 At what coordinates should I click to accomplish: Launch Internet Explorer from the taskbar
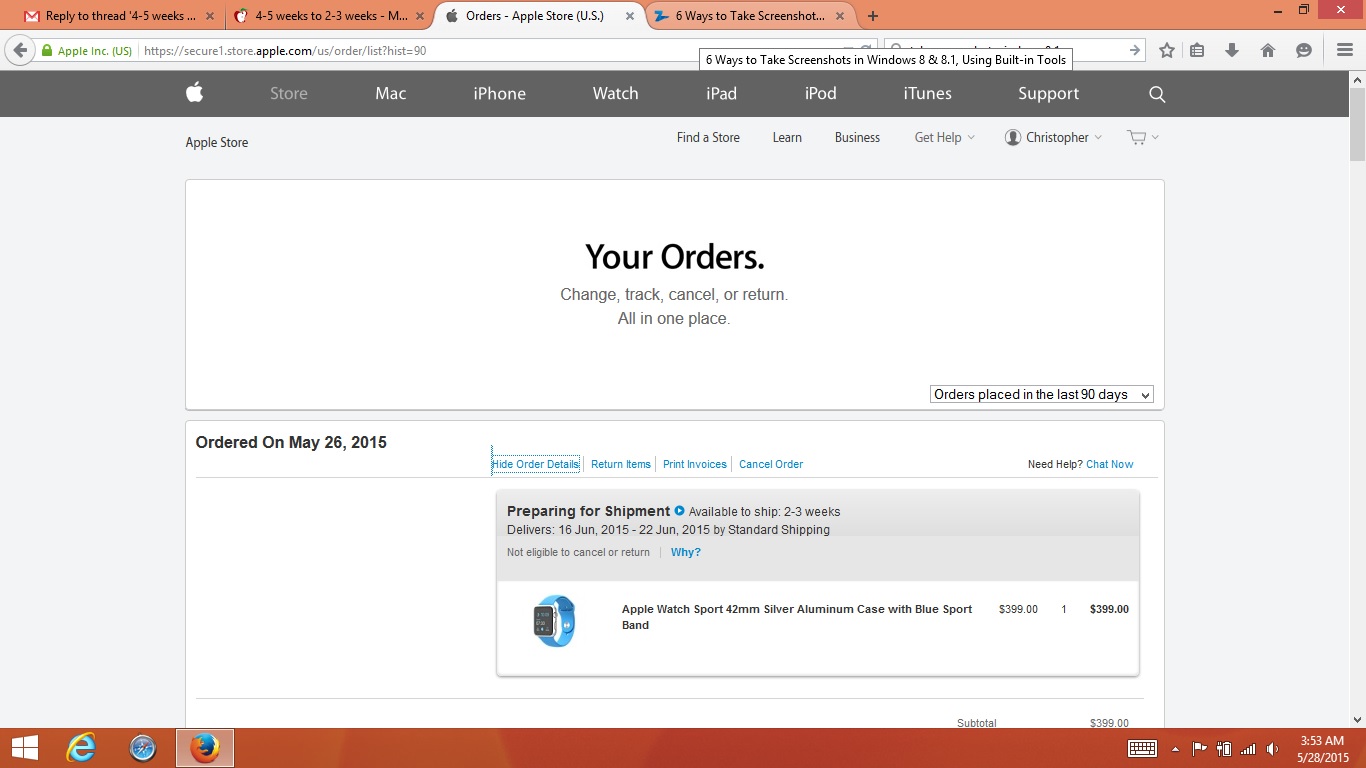81,748
